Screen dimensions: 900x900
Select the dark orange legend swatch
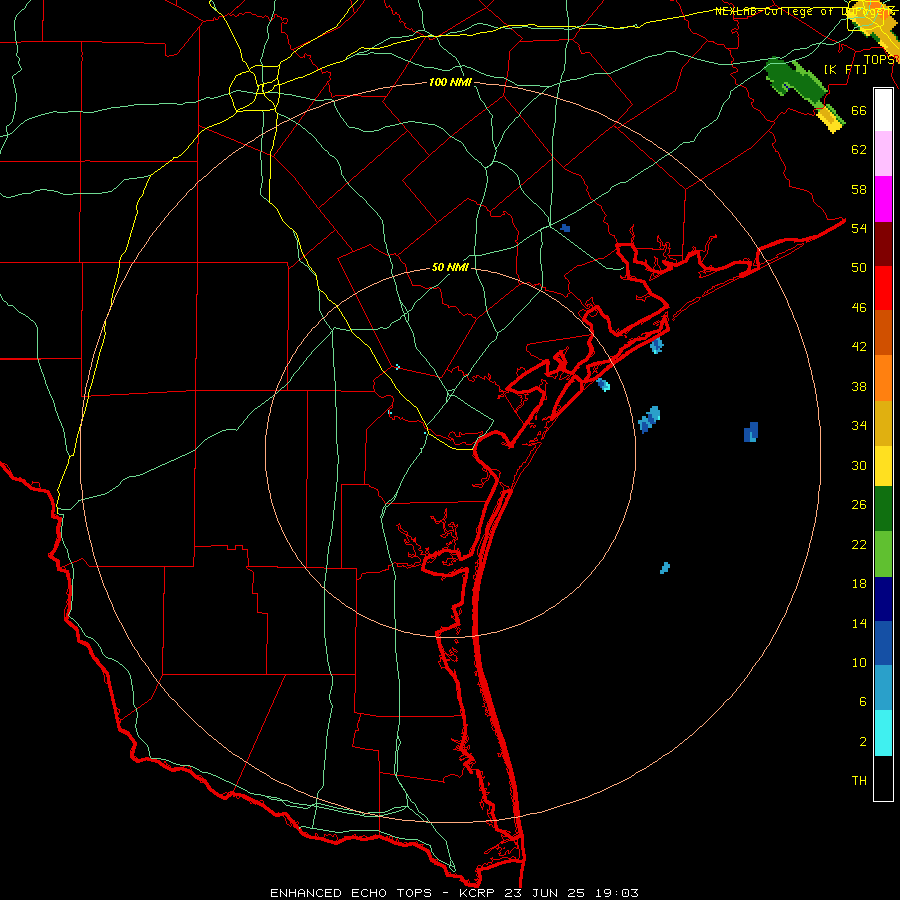(883, 332)
